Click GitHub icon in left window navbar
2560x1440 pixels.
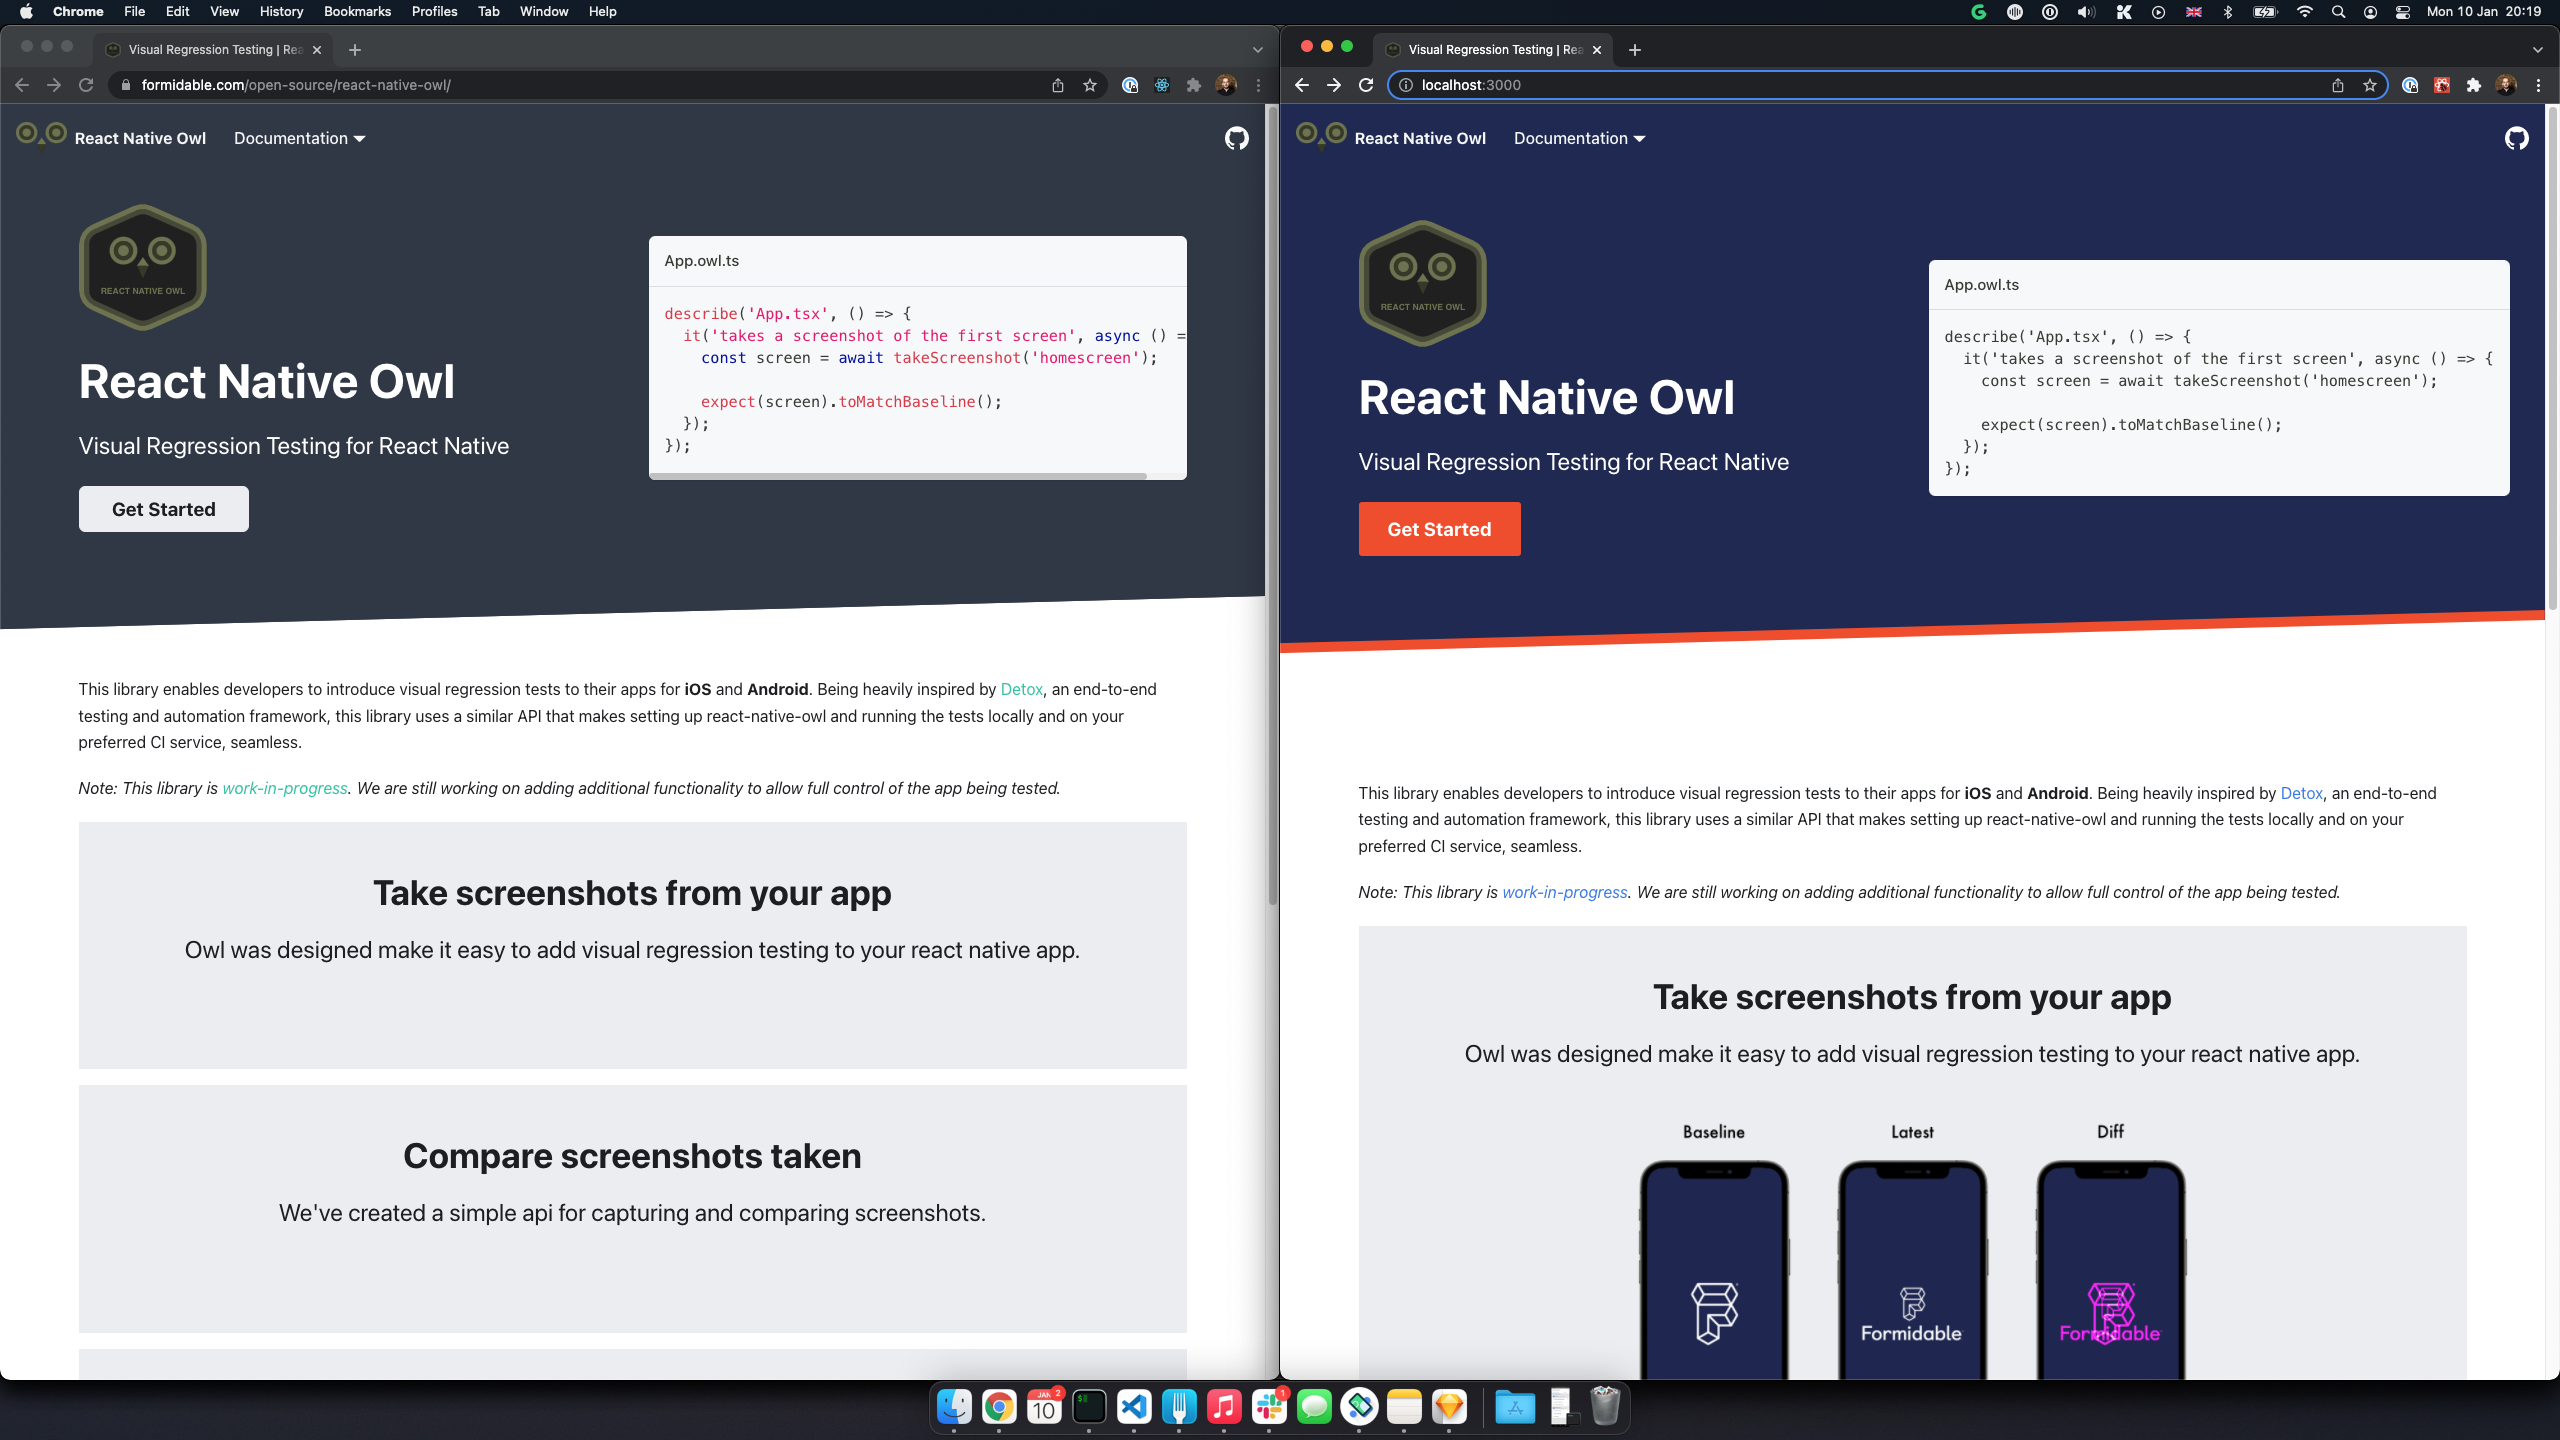[1236, 138]
